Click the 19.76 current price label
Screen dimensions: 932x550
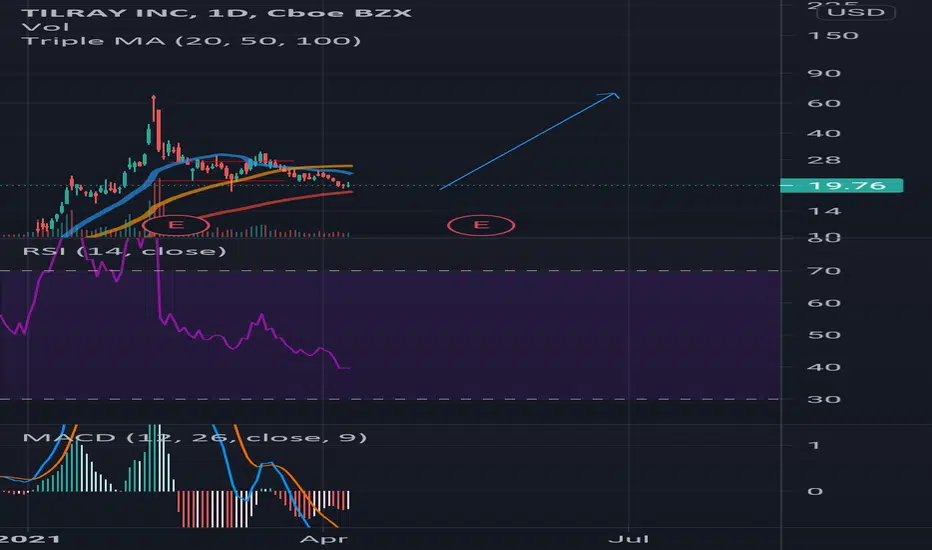(x=842, y=186)
